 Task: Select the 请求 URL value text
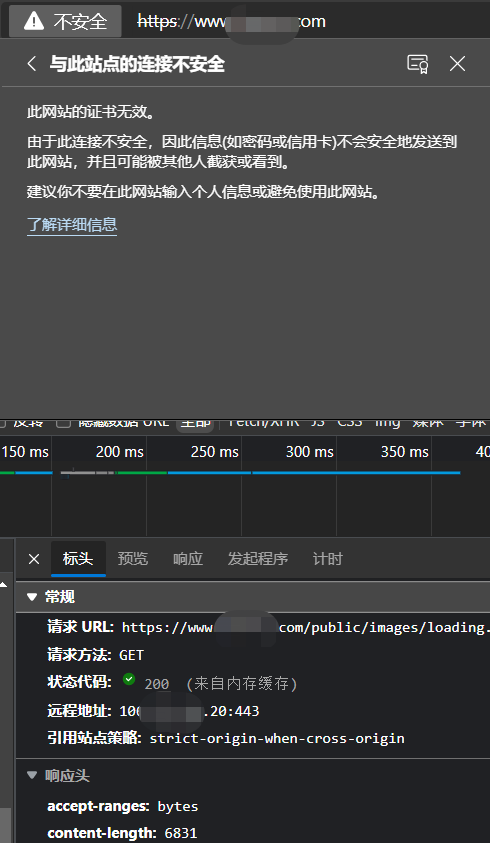[x=306, y=627]
